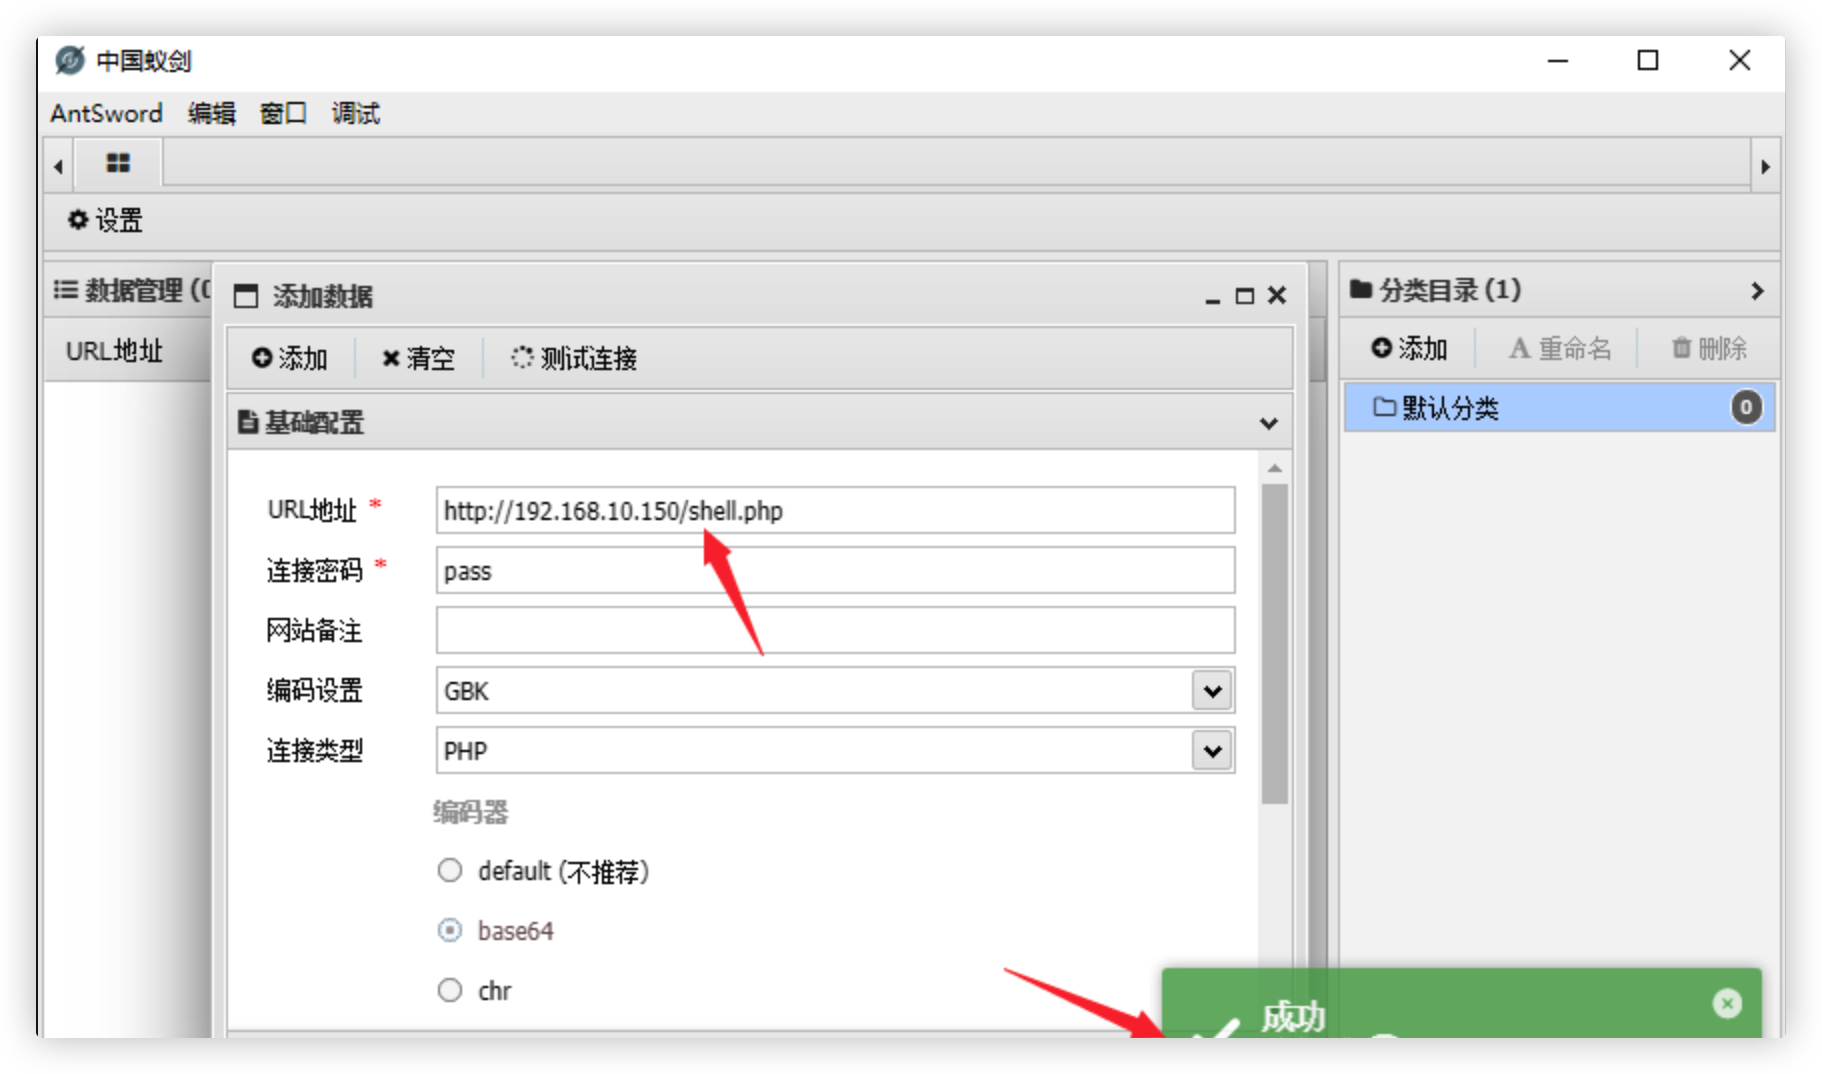Screen dimensions: 1822x1074
Task: Collapse the 分类目录 panel arrow
Action: pos(1757,291)
